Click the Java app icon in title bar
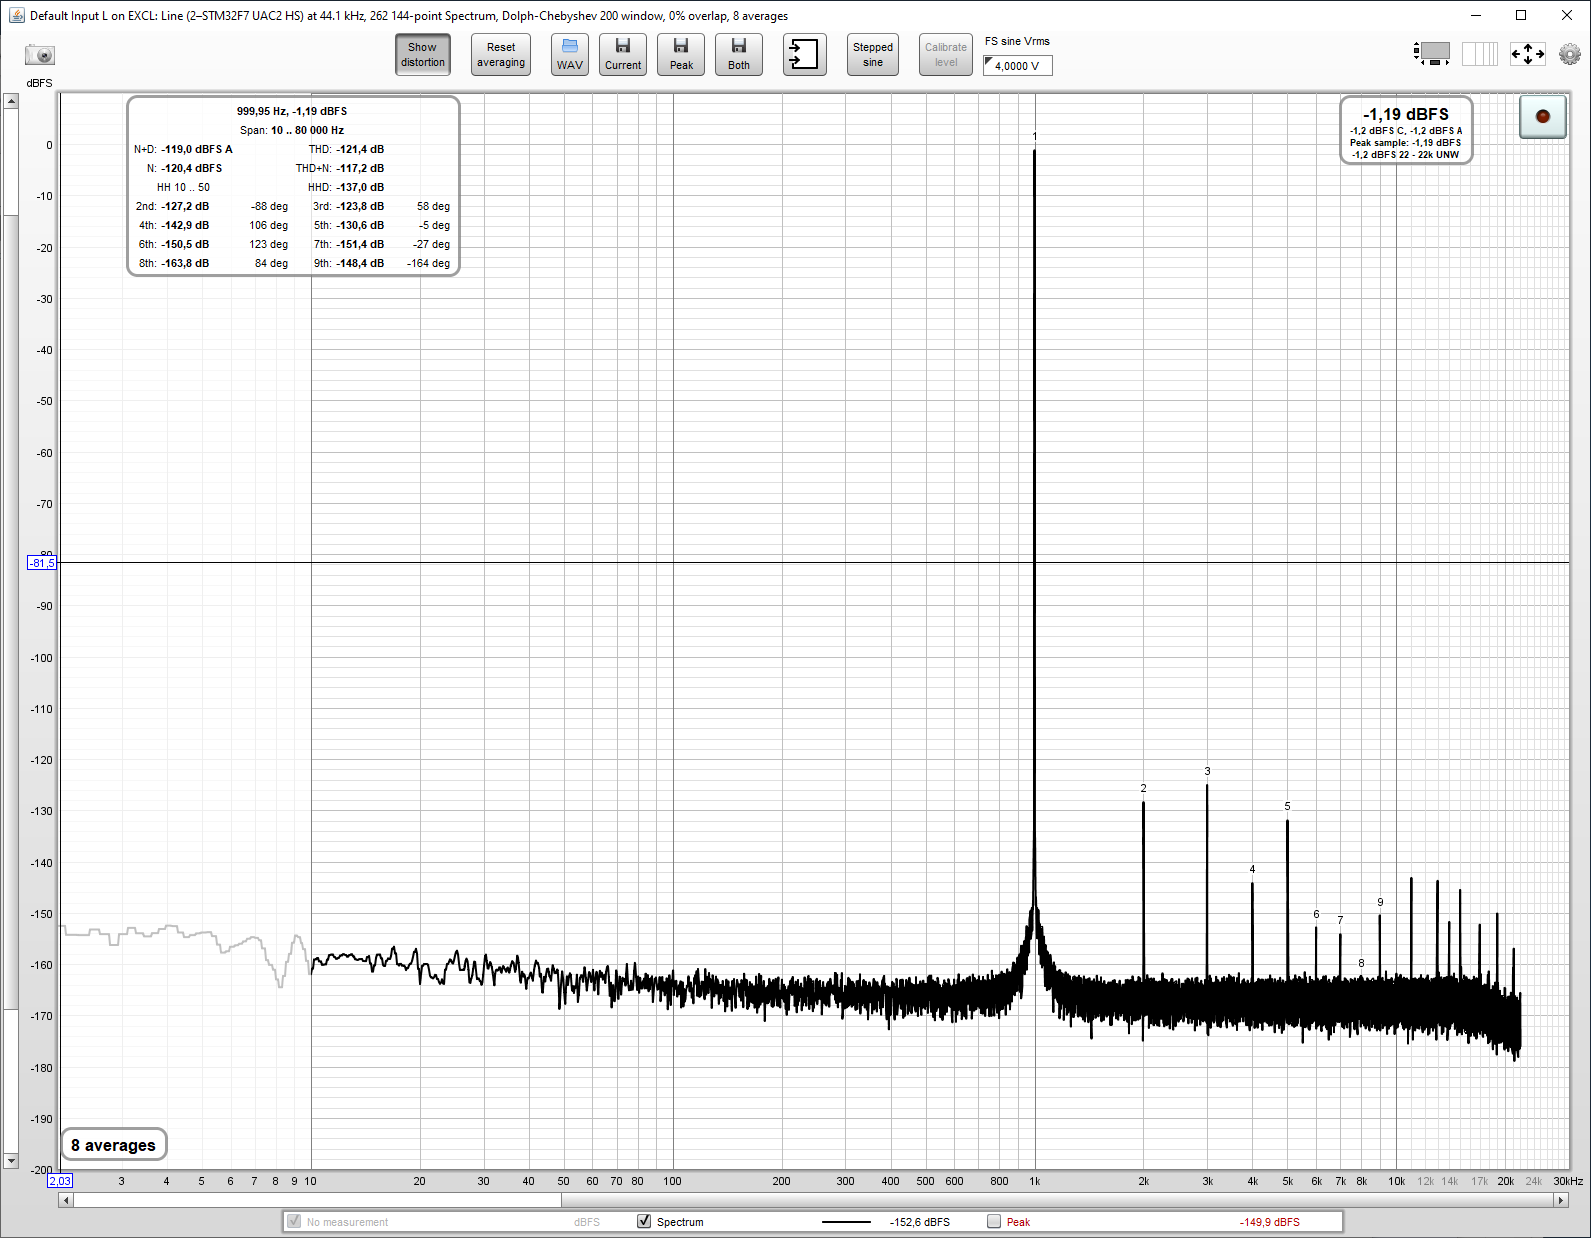This screenshot has height=1238, width=1591. [x=16, y=15]
